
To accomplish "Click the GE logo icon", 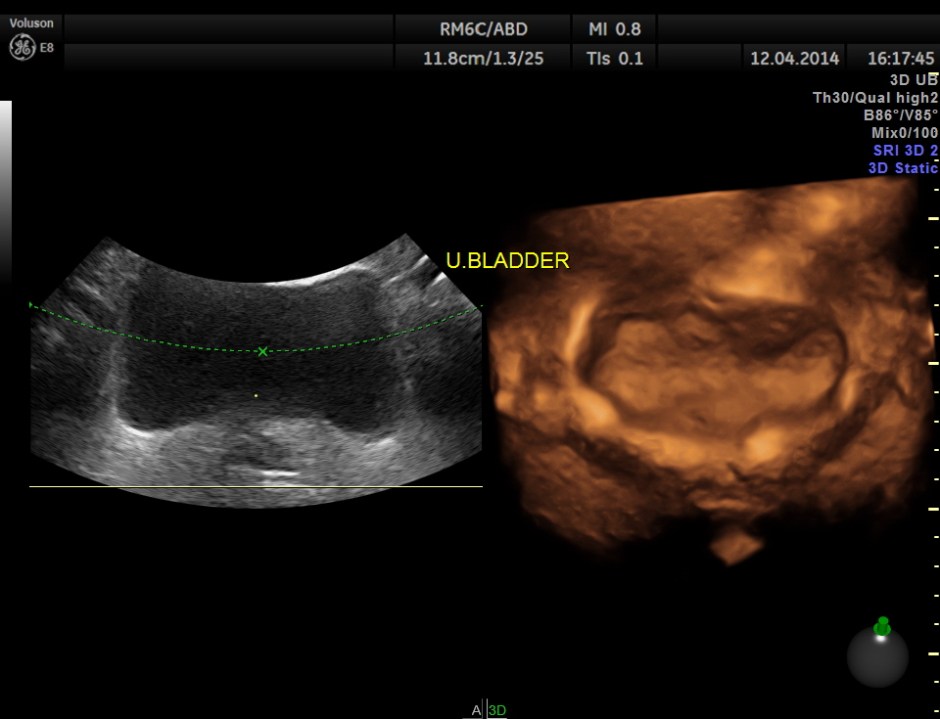I will [x=19, y=47].
